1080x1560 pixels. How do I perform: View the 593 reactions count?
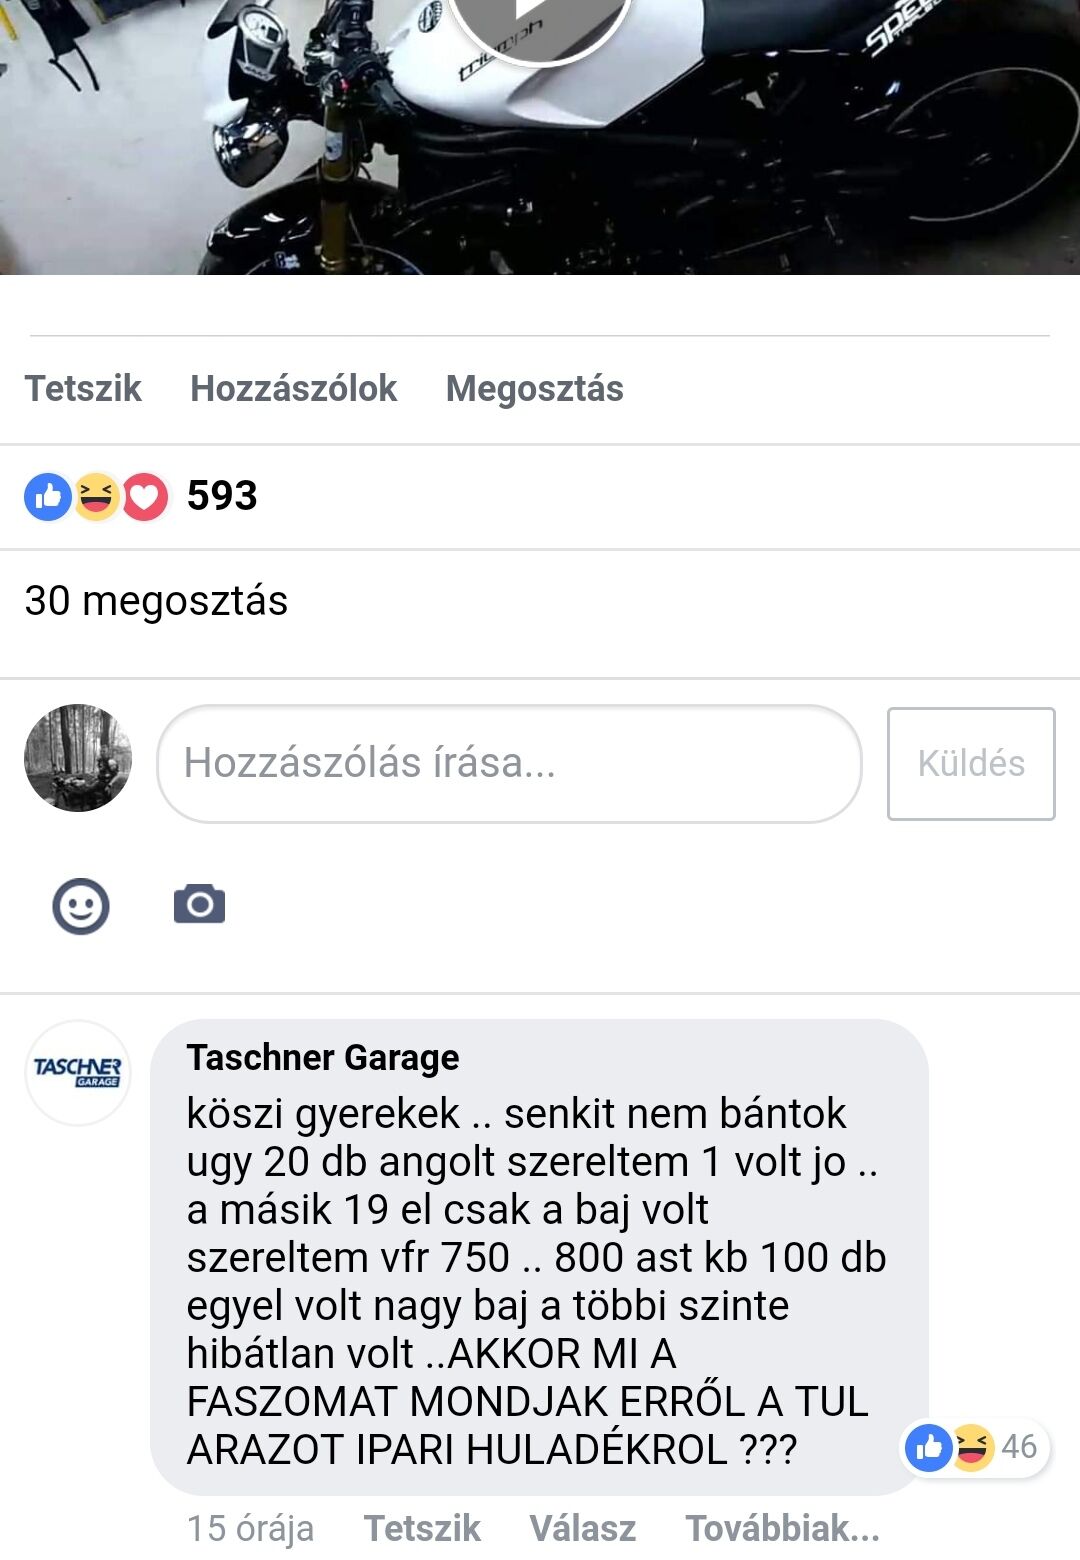(x=222, y=496)
